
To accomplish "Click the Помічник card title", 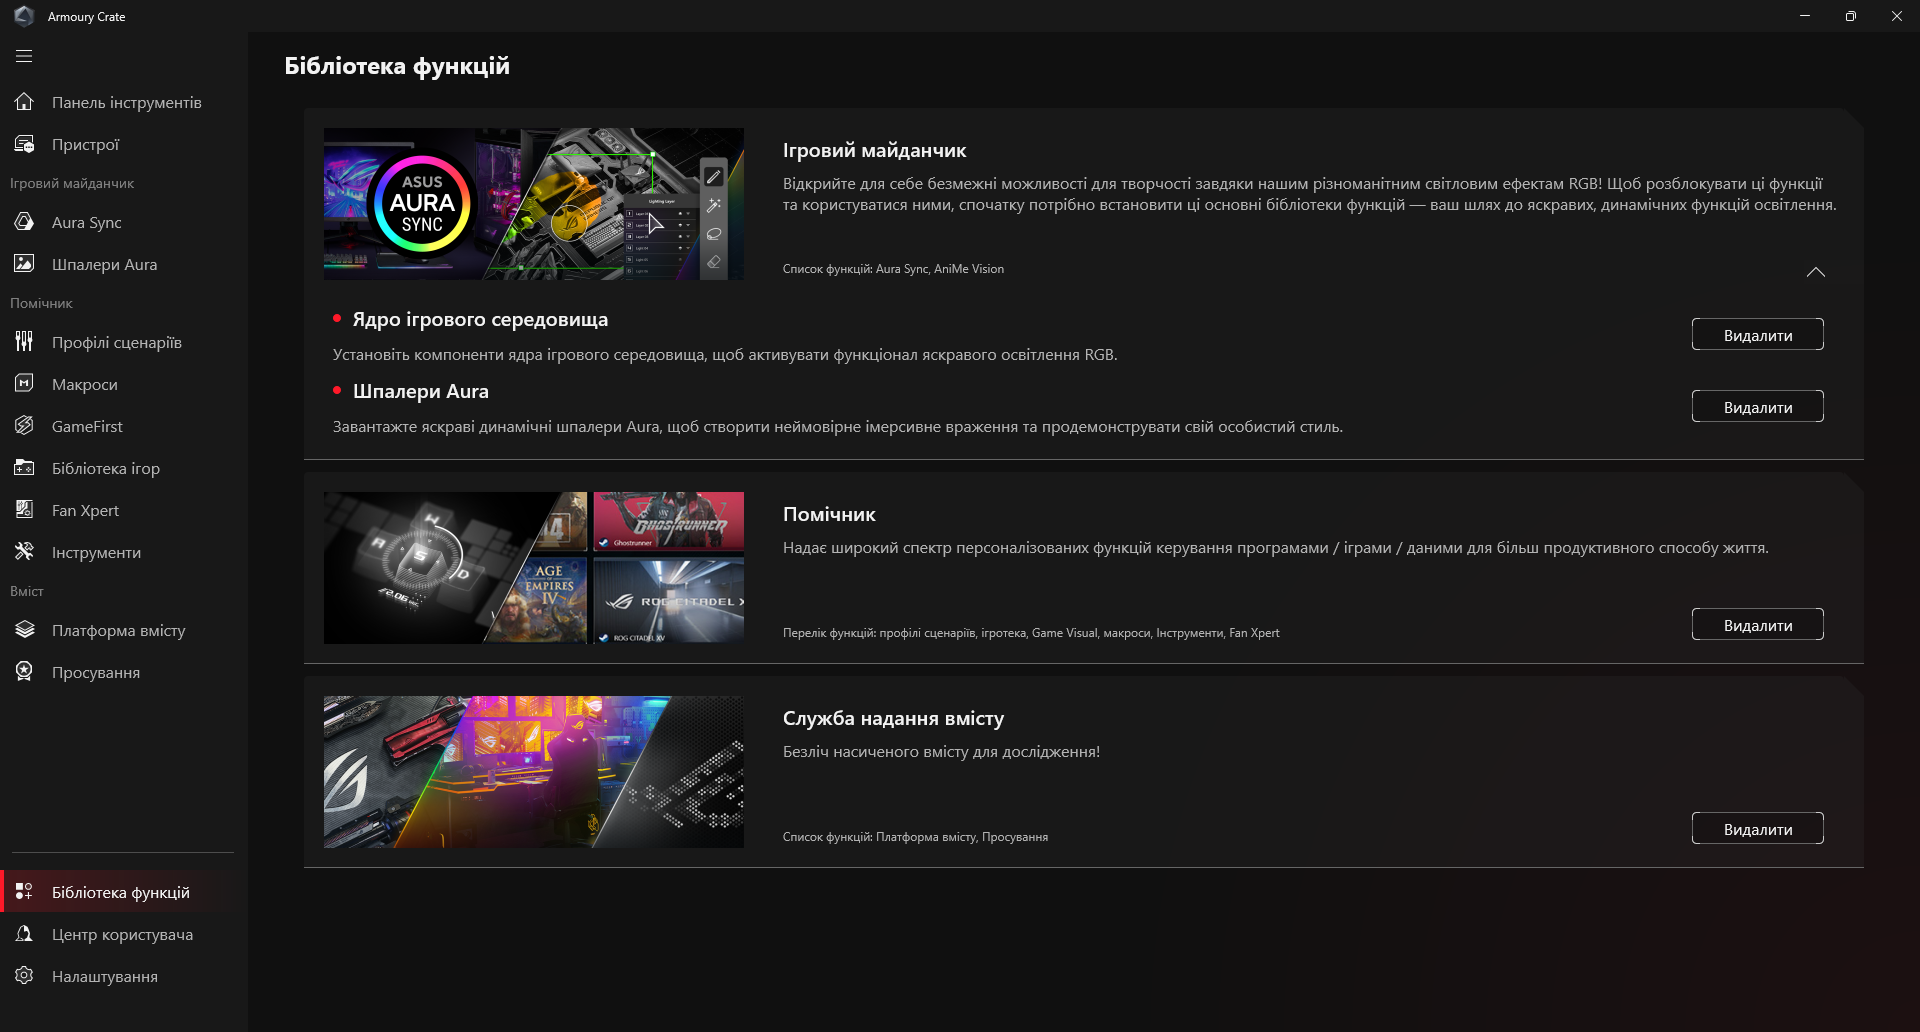I will coord(829,514).
